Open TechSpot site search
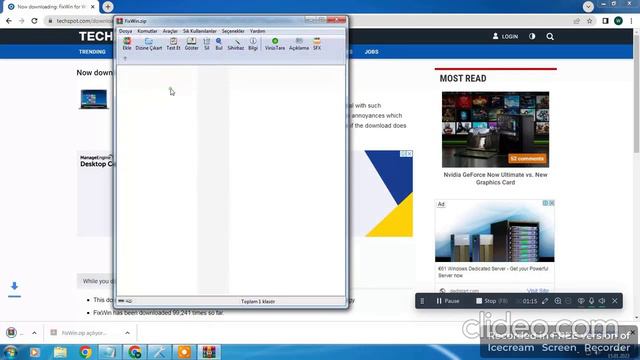 (x=550, y=36)
